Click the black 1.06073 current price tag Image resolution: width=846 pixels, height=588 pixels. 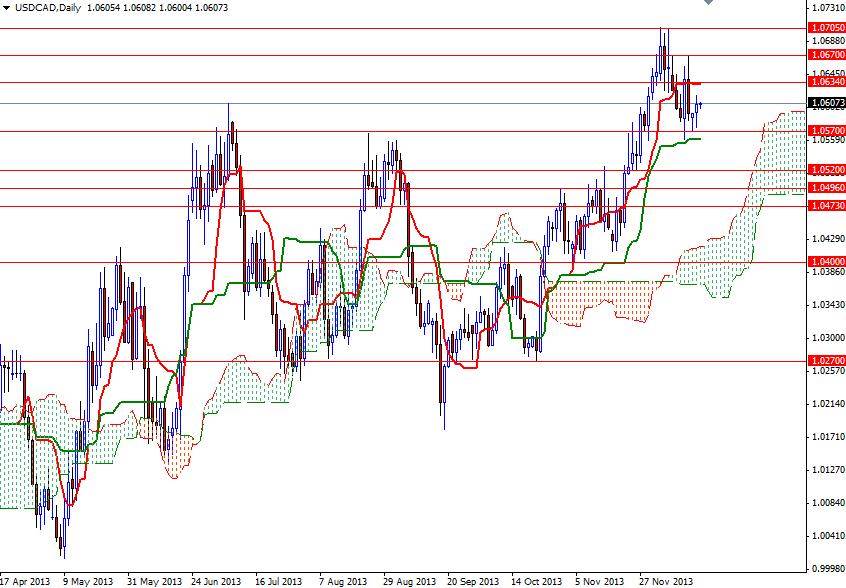click(822, 103)
